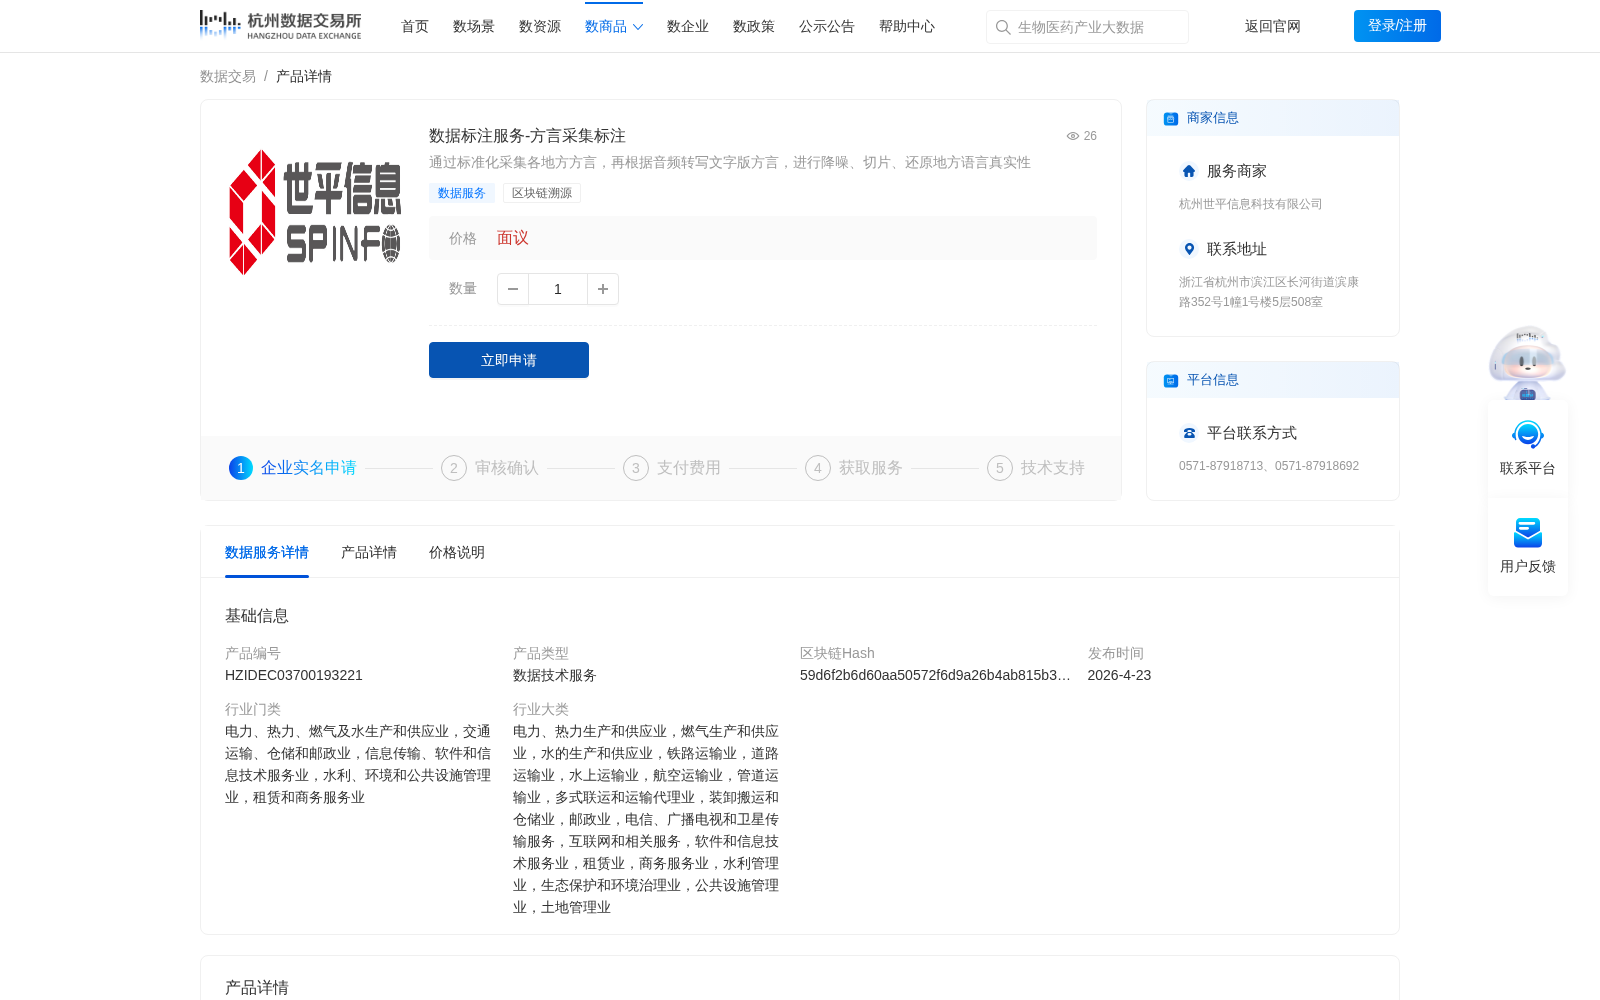The image size is (1600, 1000).
Task: Increase quantity with plus button
Action: pos(603,289)
